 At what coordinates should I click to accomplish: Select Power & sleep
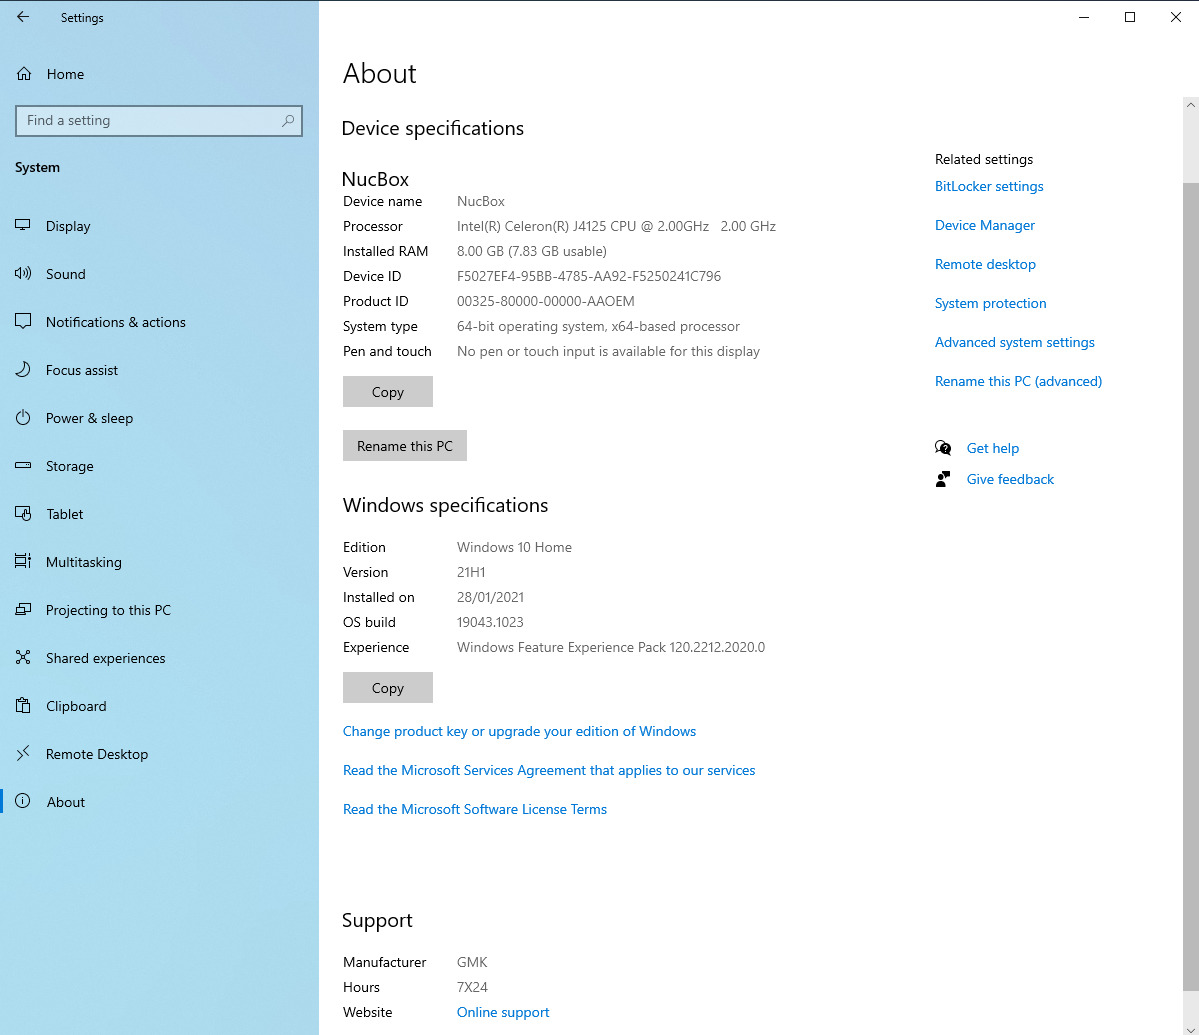click(159, 419)
